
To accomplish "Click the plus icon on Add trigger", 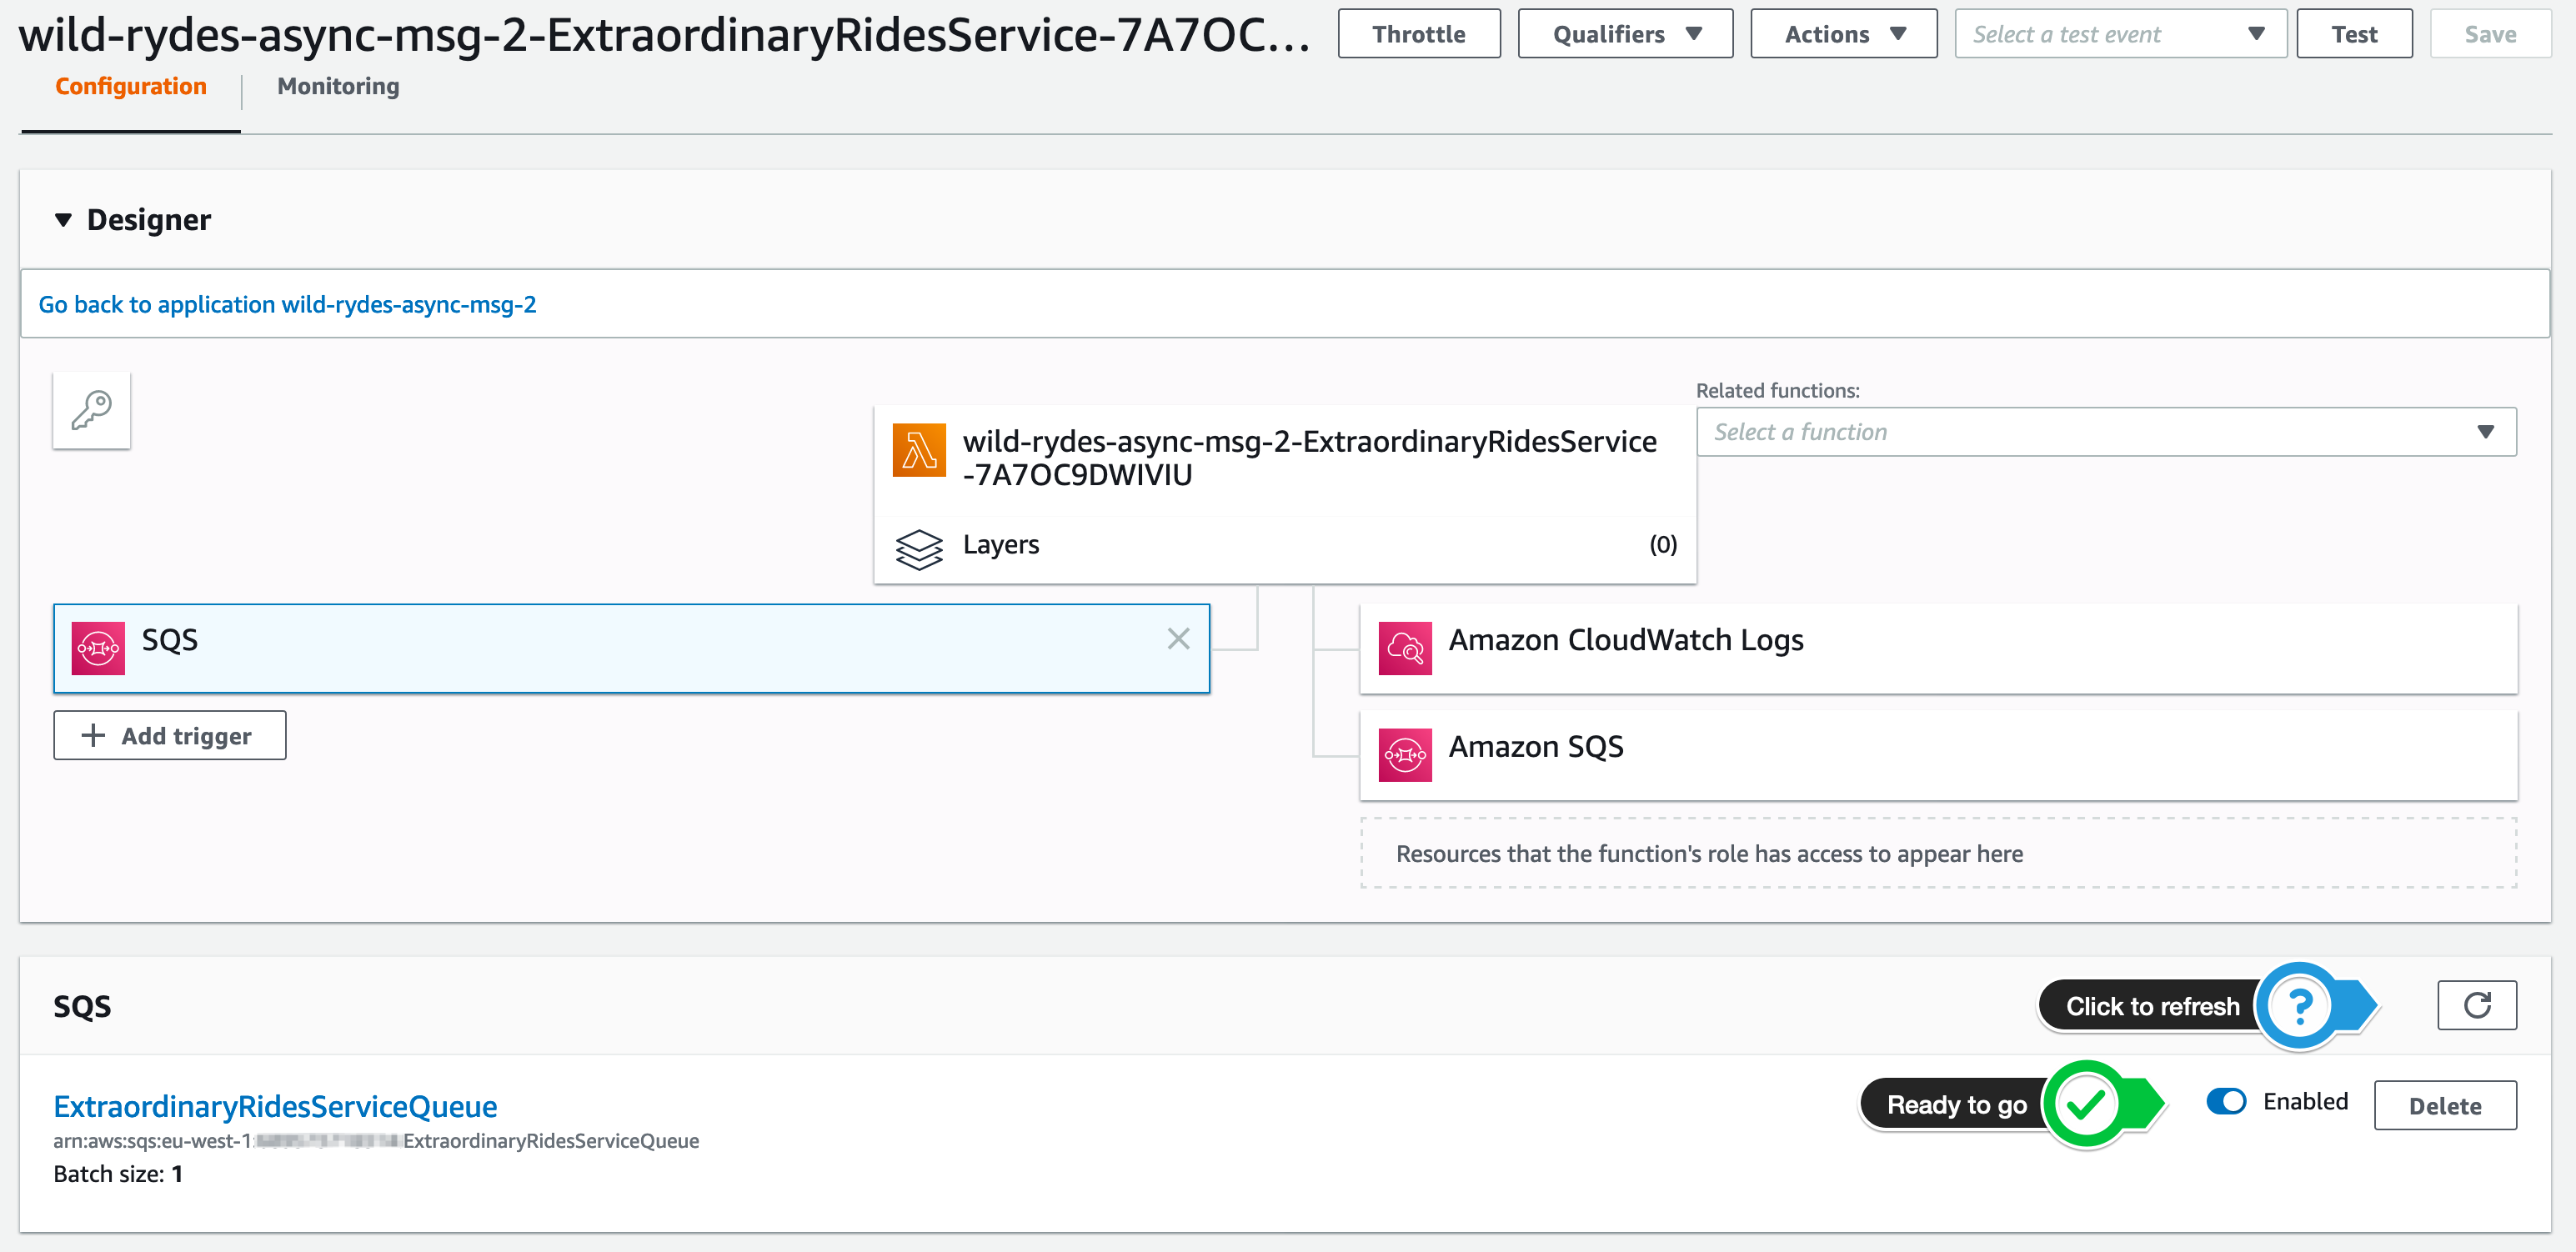I will point(93,735).
